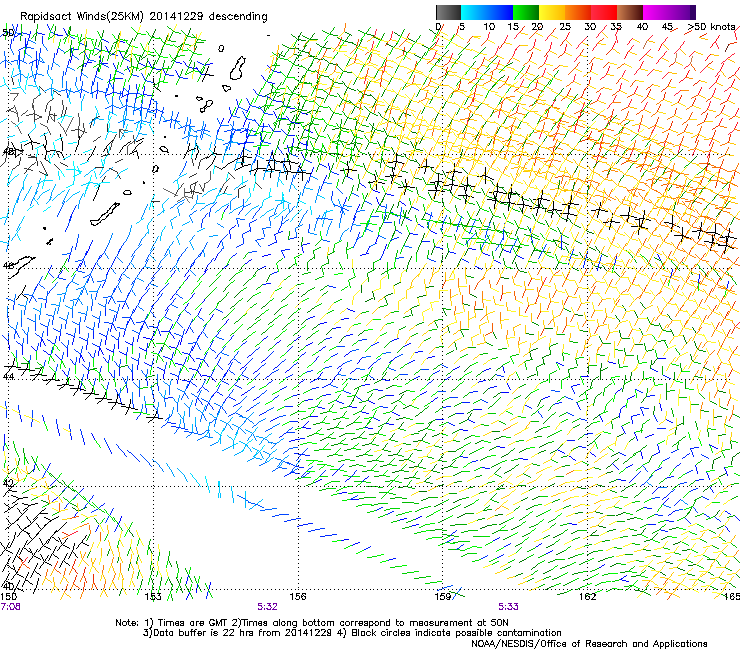The width and height of the screenshot is (740, 650).
Task: Select the red 30-35 knots legend swatch
Action: [x=604, y=12]
